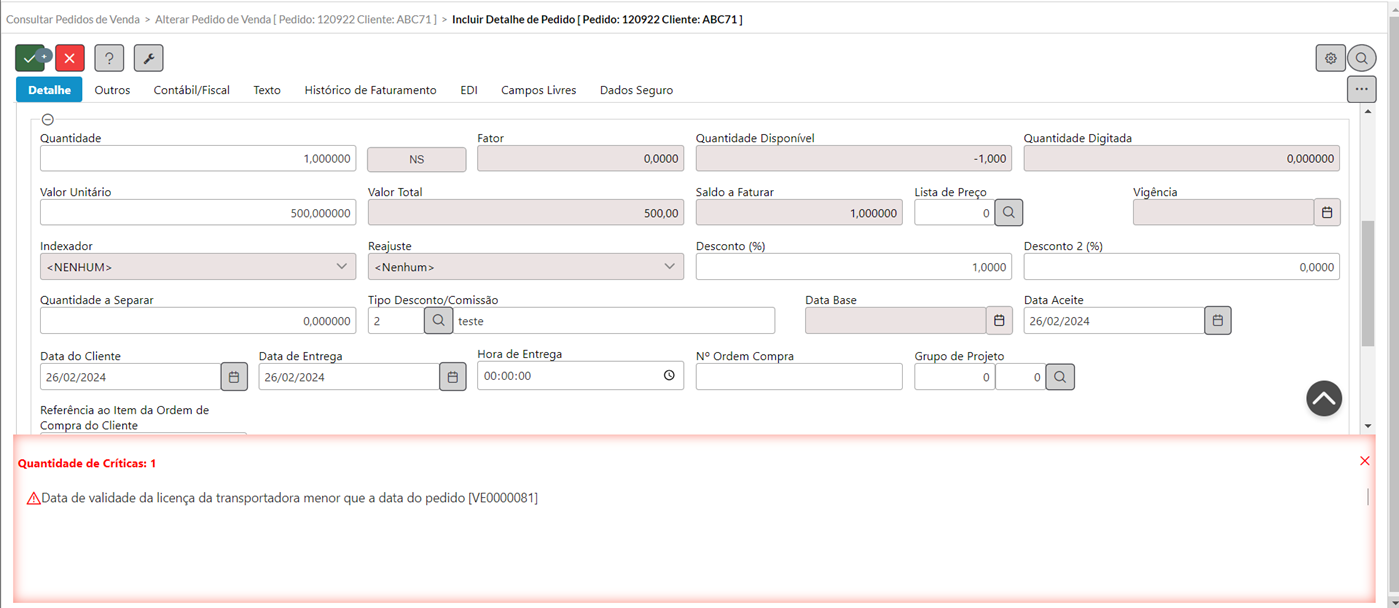The width and height of the screenshot is (1399, 608).
Task: Click 'Quantidade de Críticas: 1' heading
Action: (87, 463)
